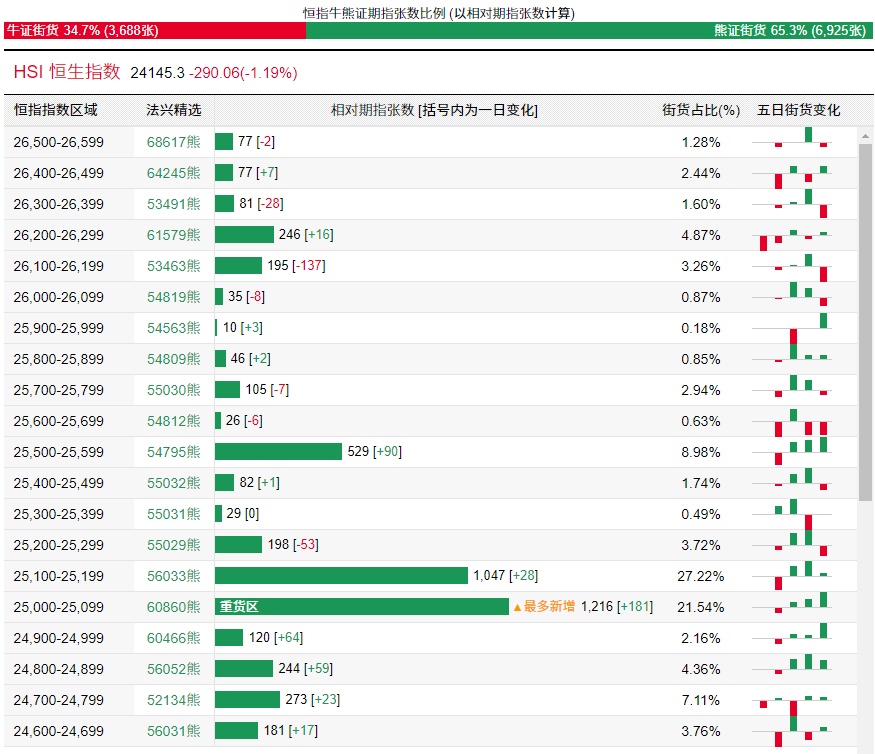The width and height of the screenshot is (875, 754).
Task: Click the change value -290.06(-1.19%)
Action: click(x=243, y=73)
